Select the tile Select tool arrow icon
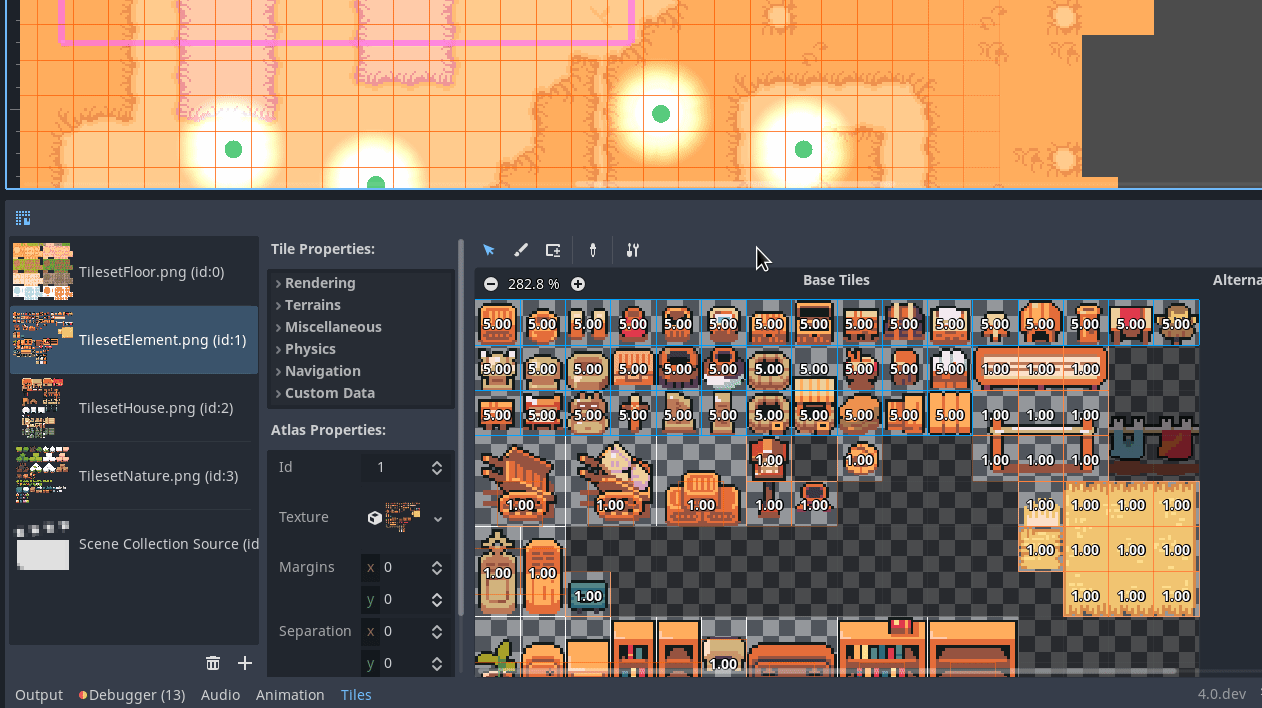This screenshot has height=708, width=1262. click(489, 250)
